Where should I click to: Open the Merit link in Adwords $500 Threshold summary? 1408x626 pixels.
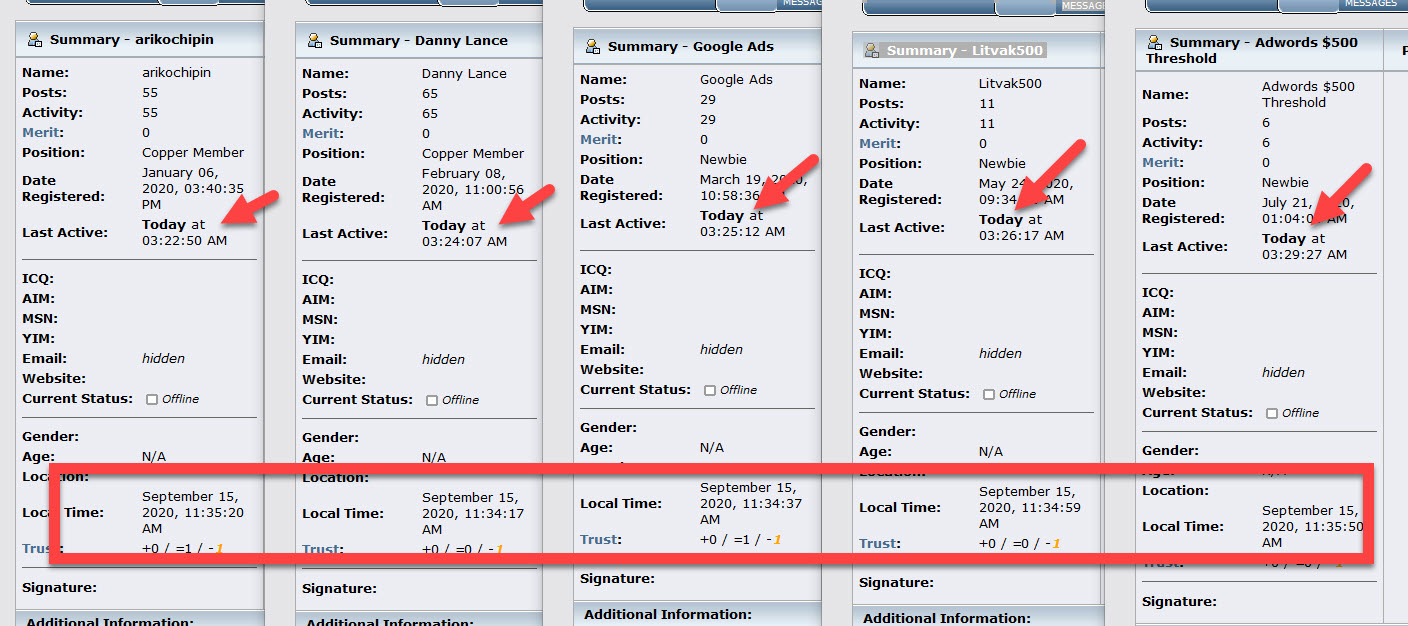(1162, 163)
